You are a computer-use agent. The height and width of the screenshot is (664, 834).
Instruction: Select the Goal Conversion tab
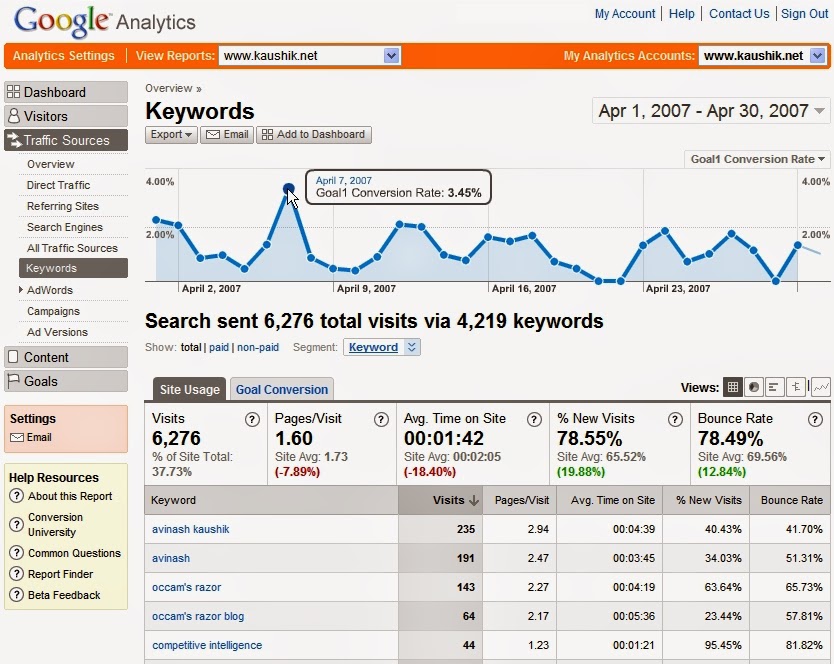[281, 389]
